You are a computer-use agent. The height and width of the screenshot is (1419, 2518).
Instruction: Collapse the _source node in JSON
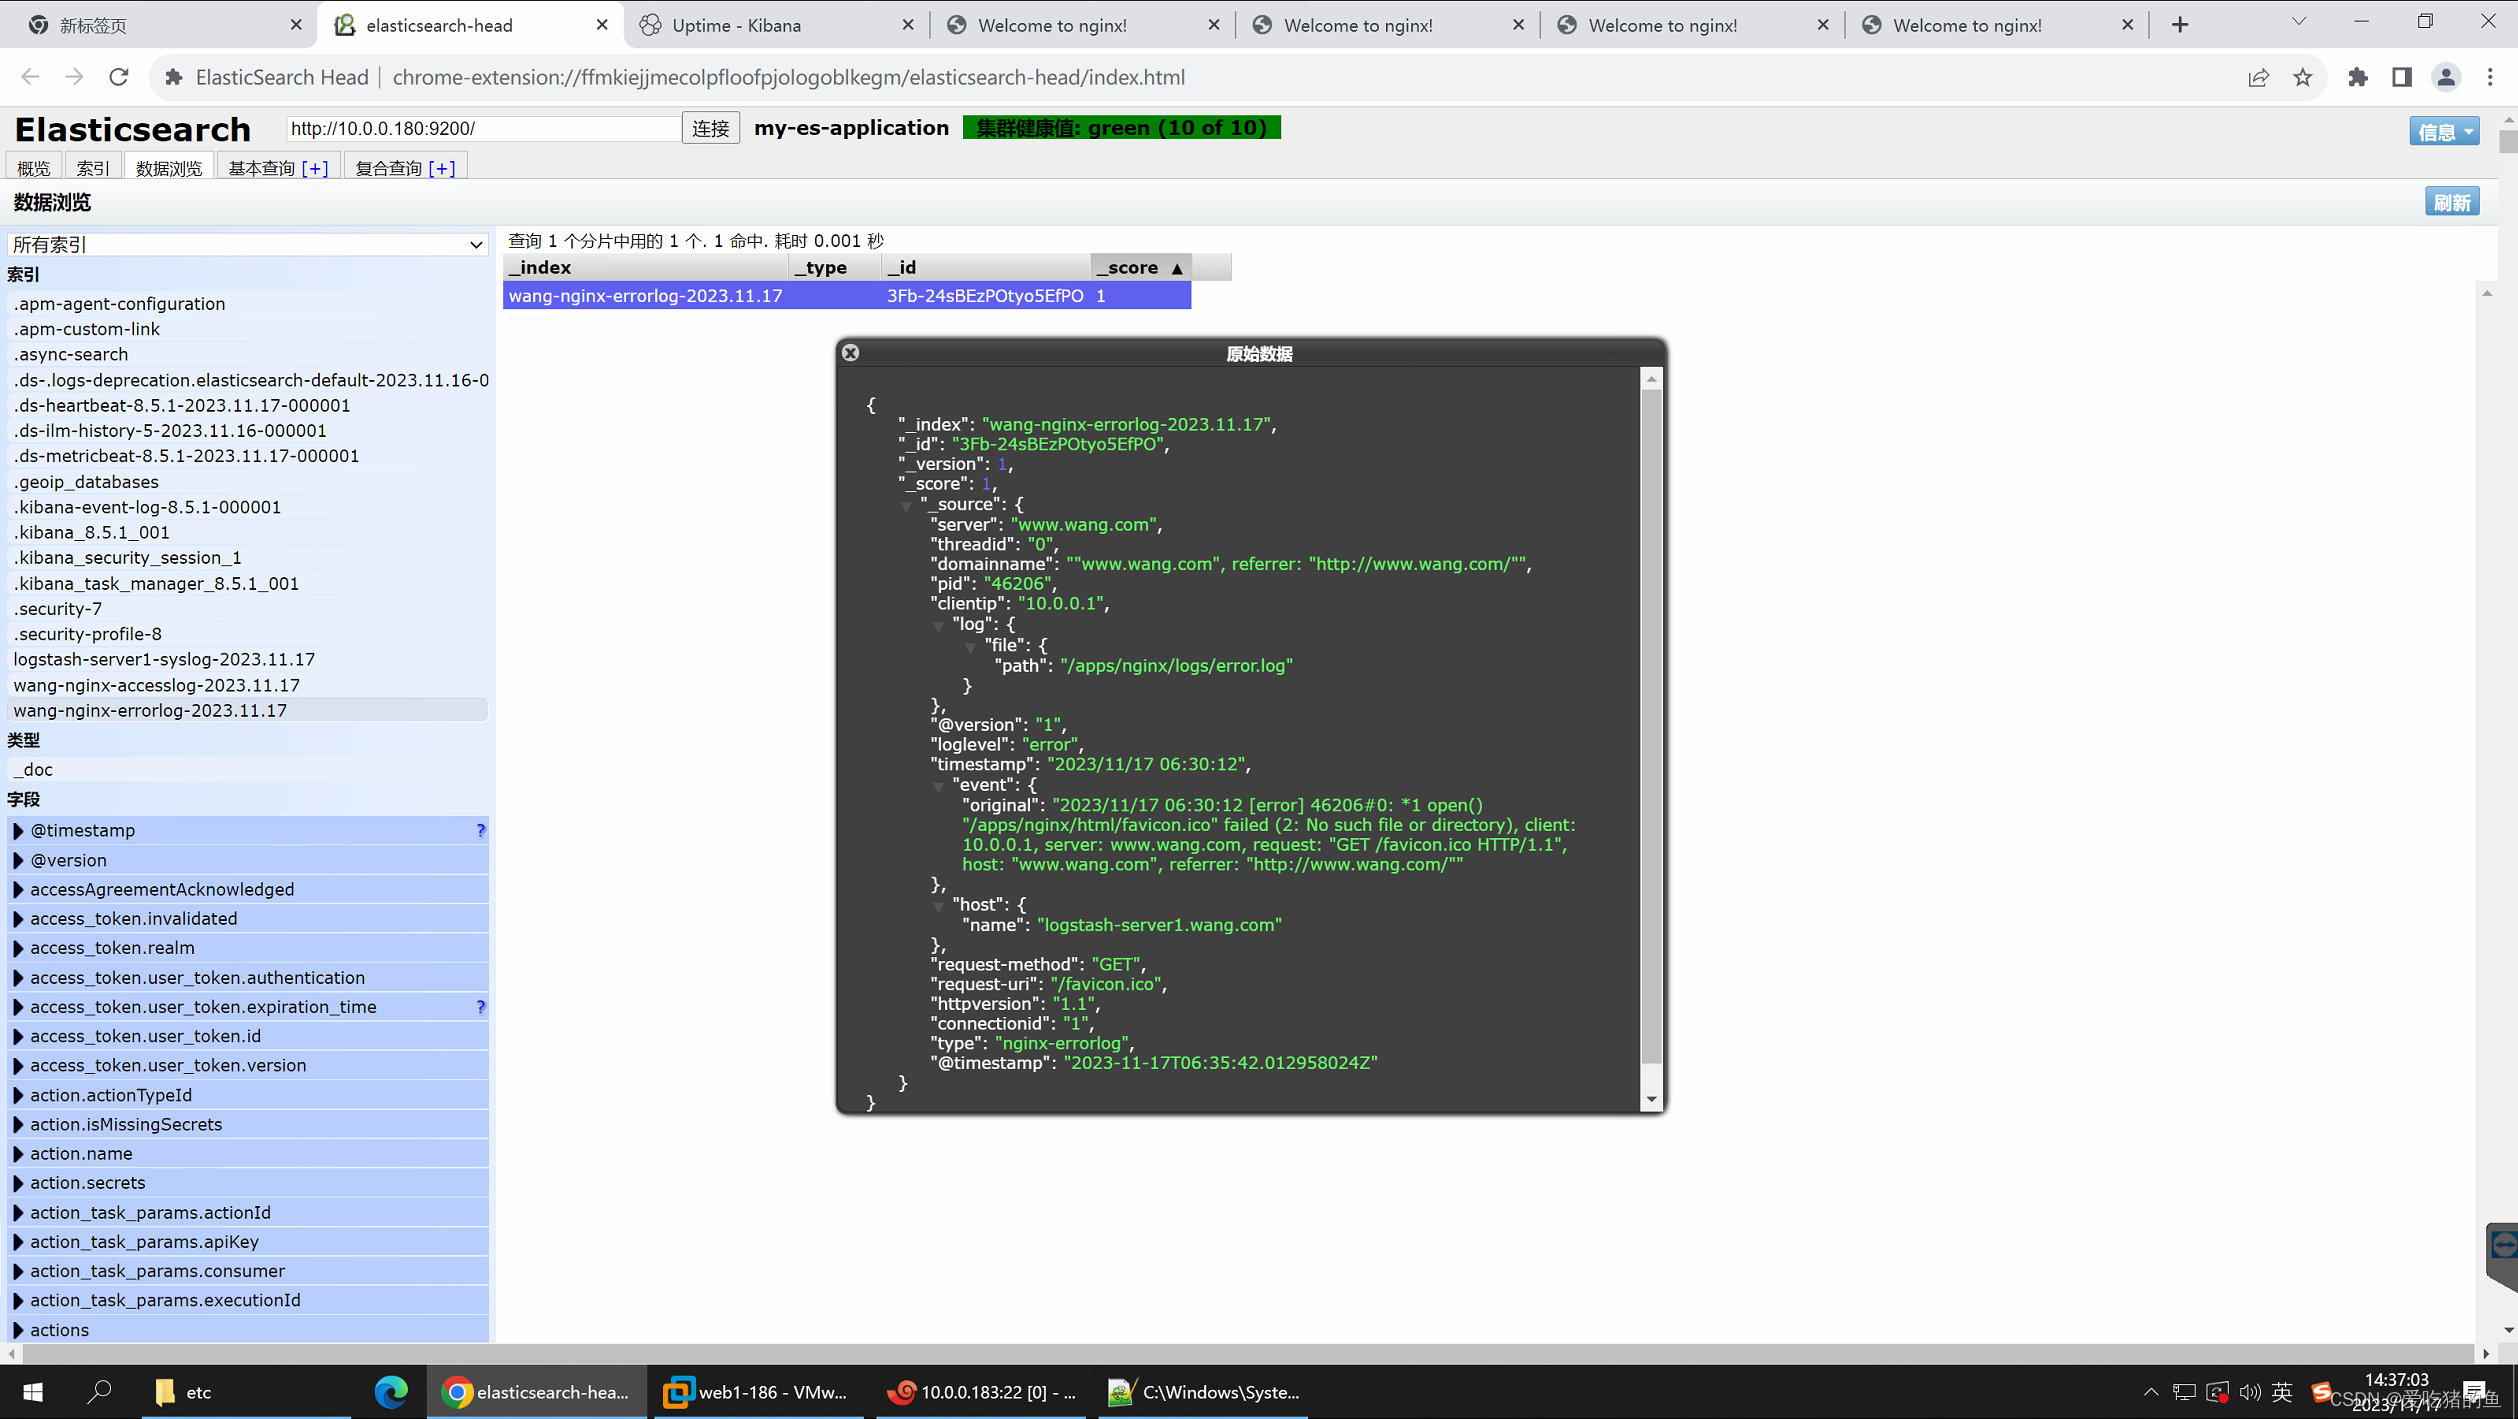[x=906, y=506]
